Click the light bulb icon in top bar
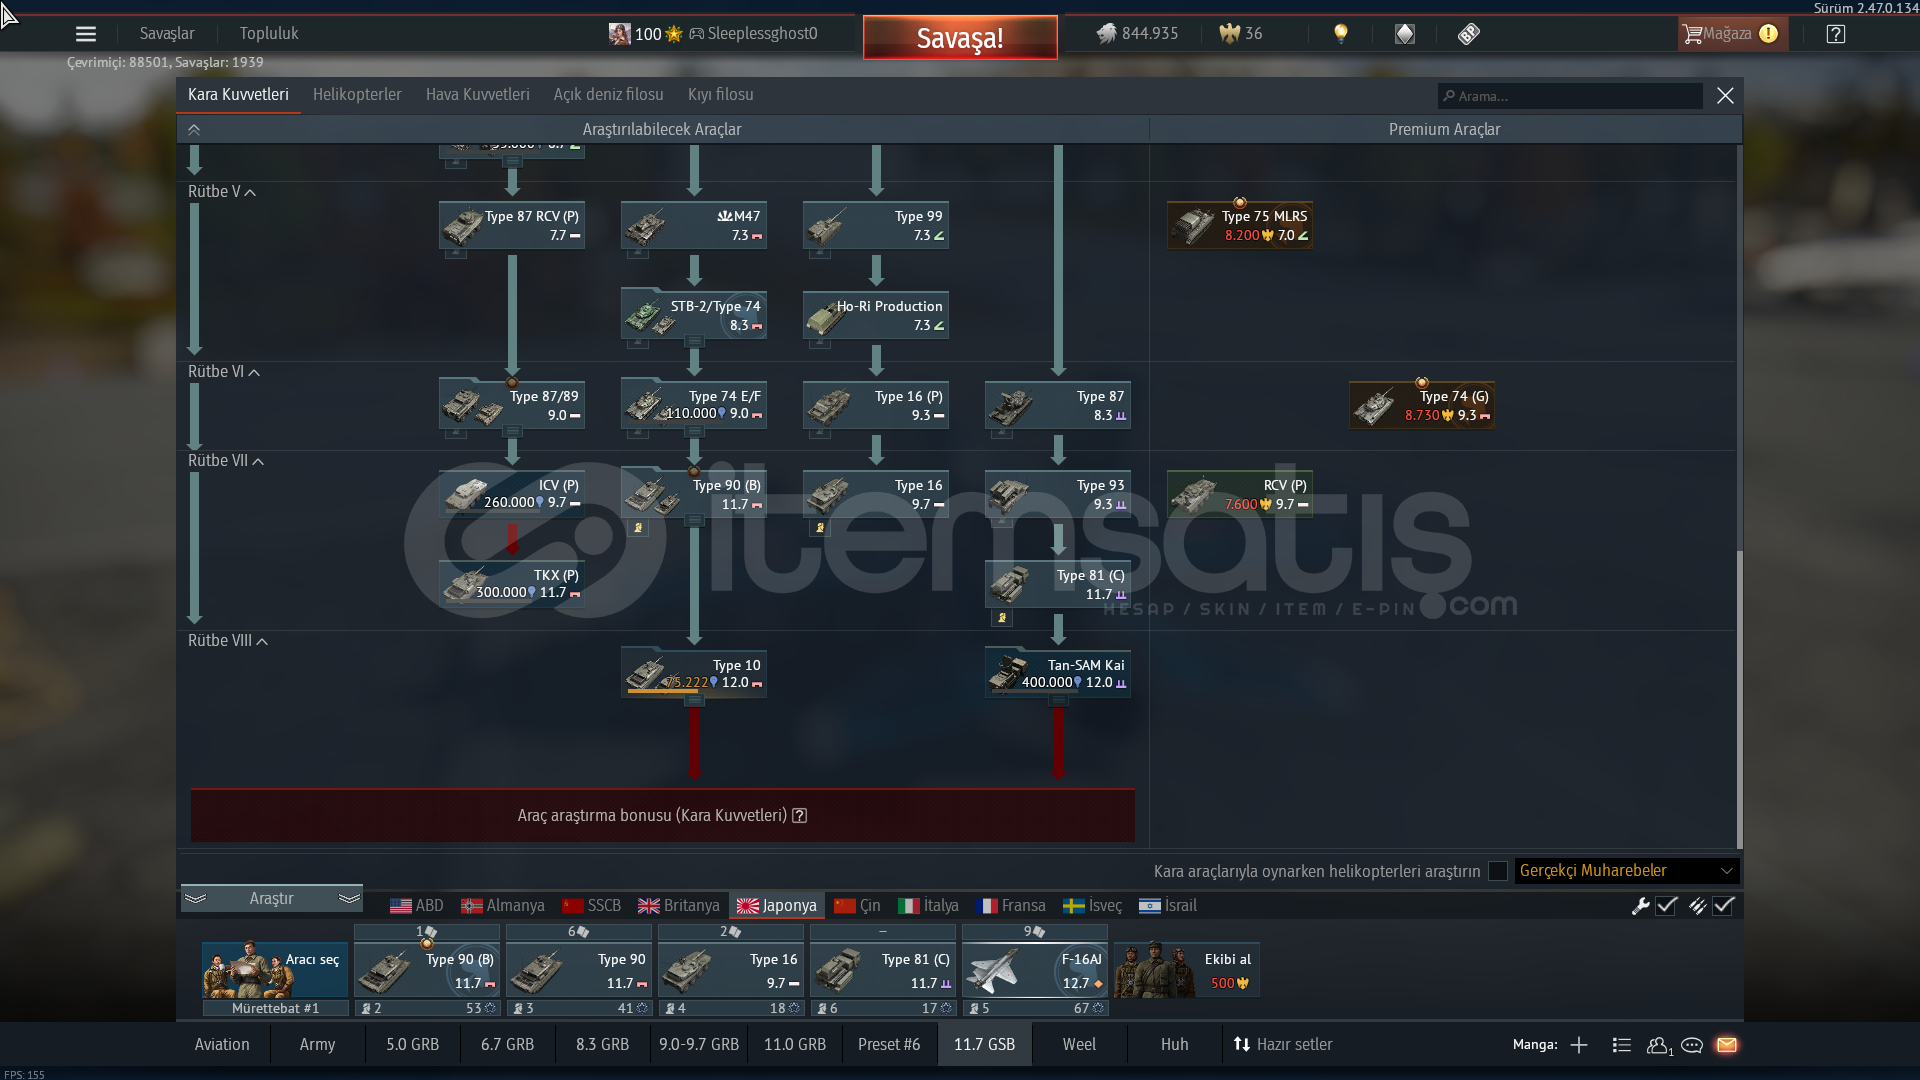 coord(1341,34)
